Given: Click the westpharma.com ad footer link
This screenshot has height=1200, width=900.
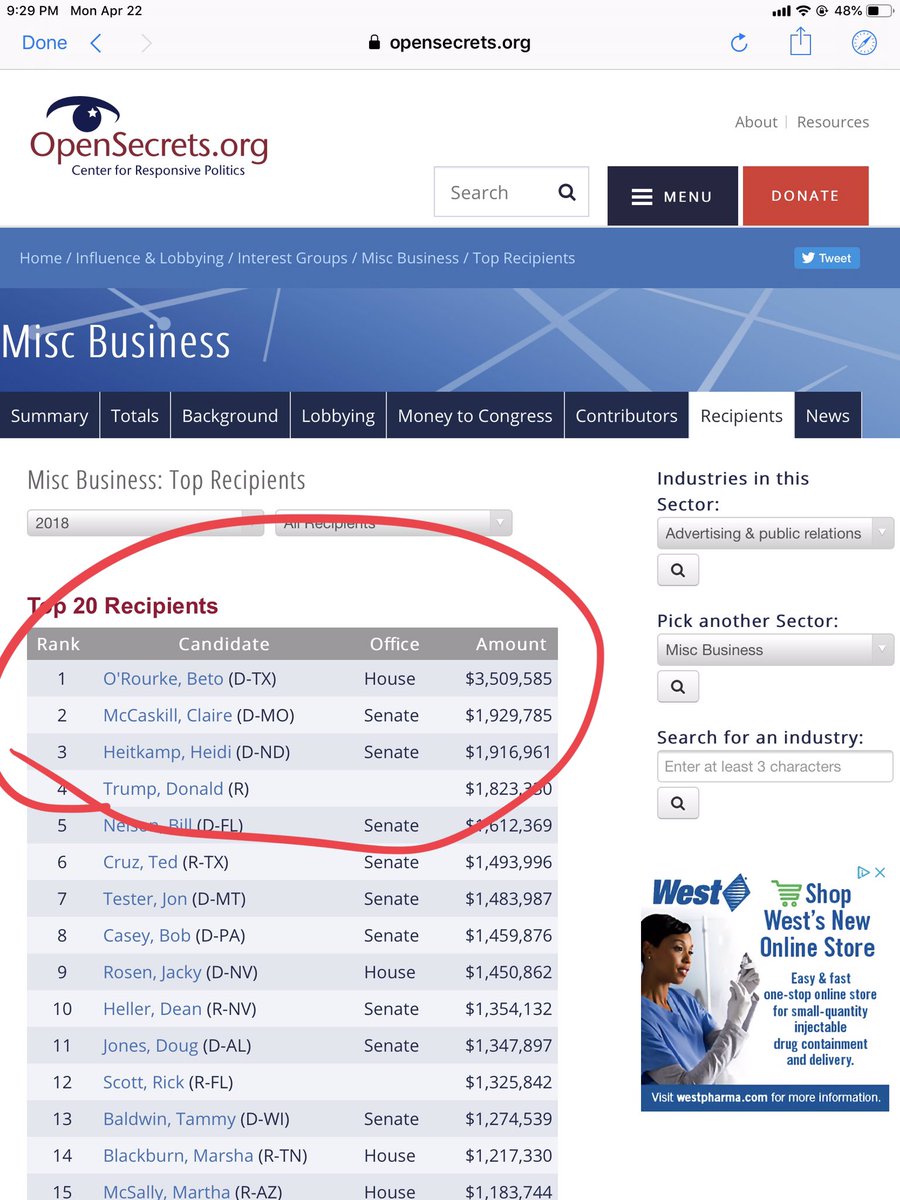Looking at the screenshot, I should [x=765, y=1097].
